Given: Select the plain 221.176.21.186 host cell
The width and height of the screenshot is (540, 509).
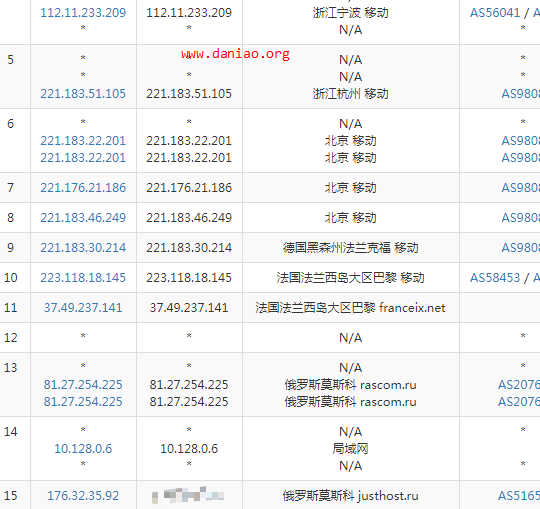Looking at the screenshot, I should [x=189, y=188].
